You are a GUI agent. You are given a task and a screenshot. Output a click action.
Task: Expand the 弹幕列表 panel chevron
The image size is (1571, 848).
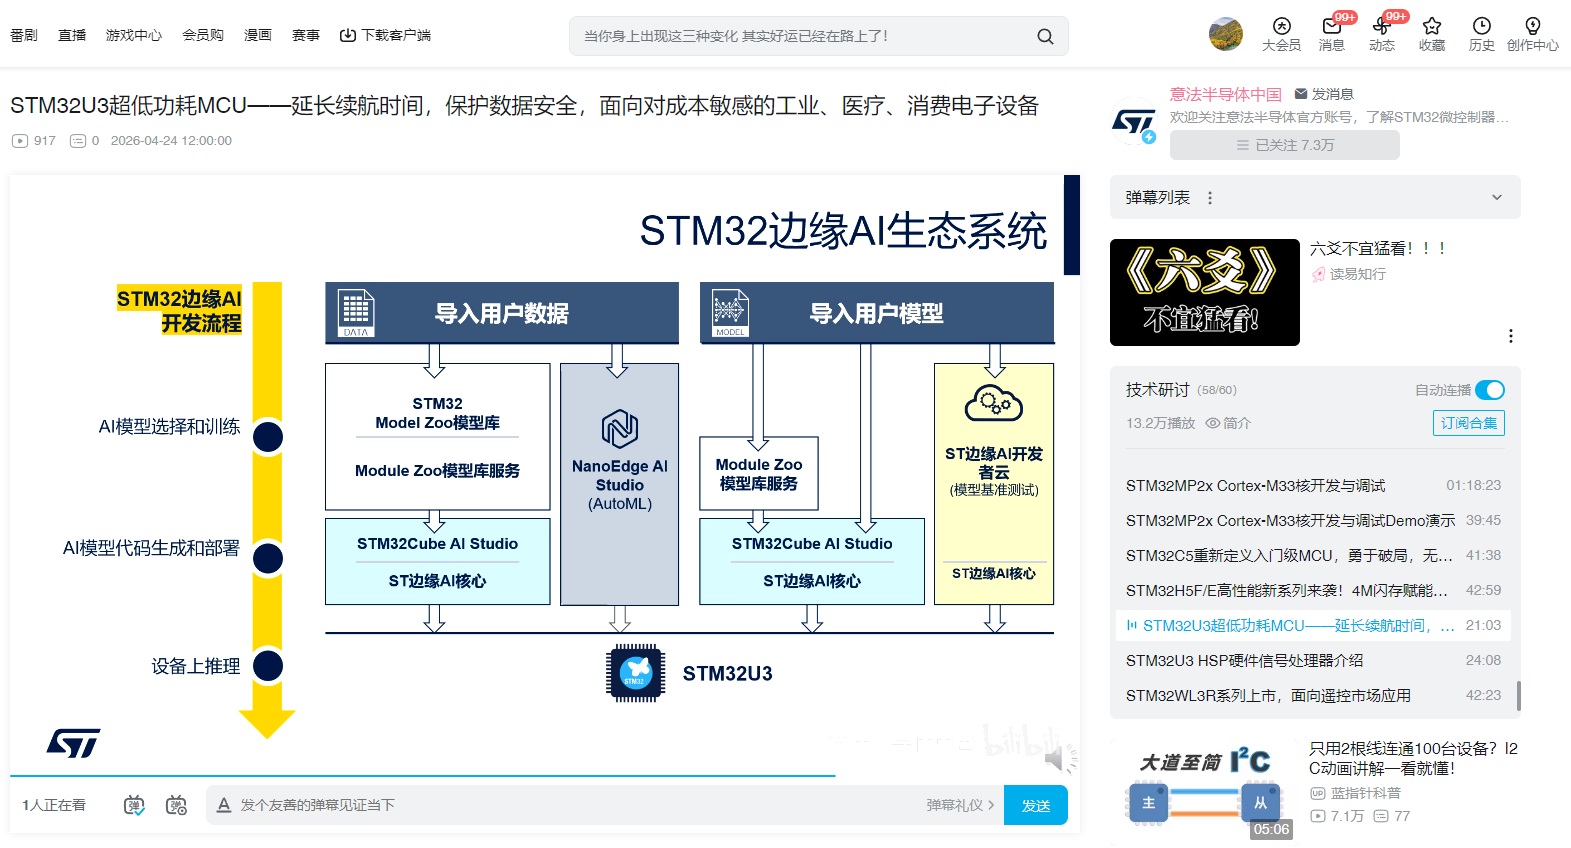(1497, 198)
